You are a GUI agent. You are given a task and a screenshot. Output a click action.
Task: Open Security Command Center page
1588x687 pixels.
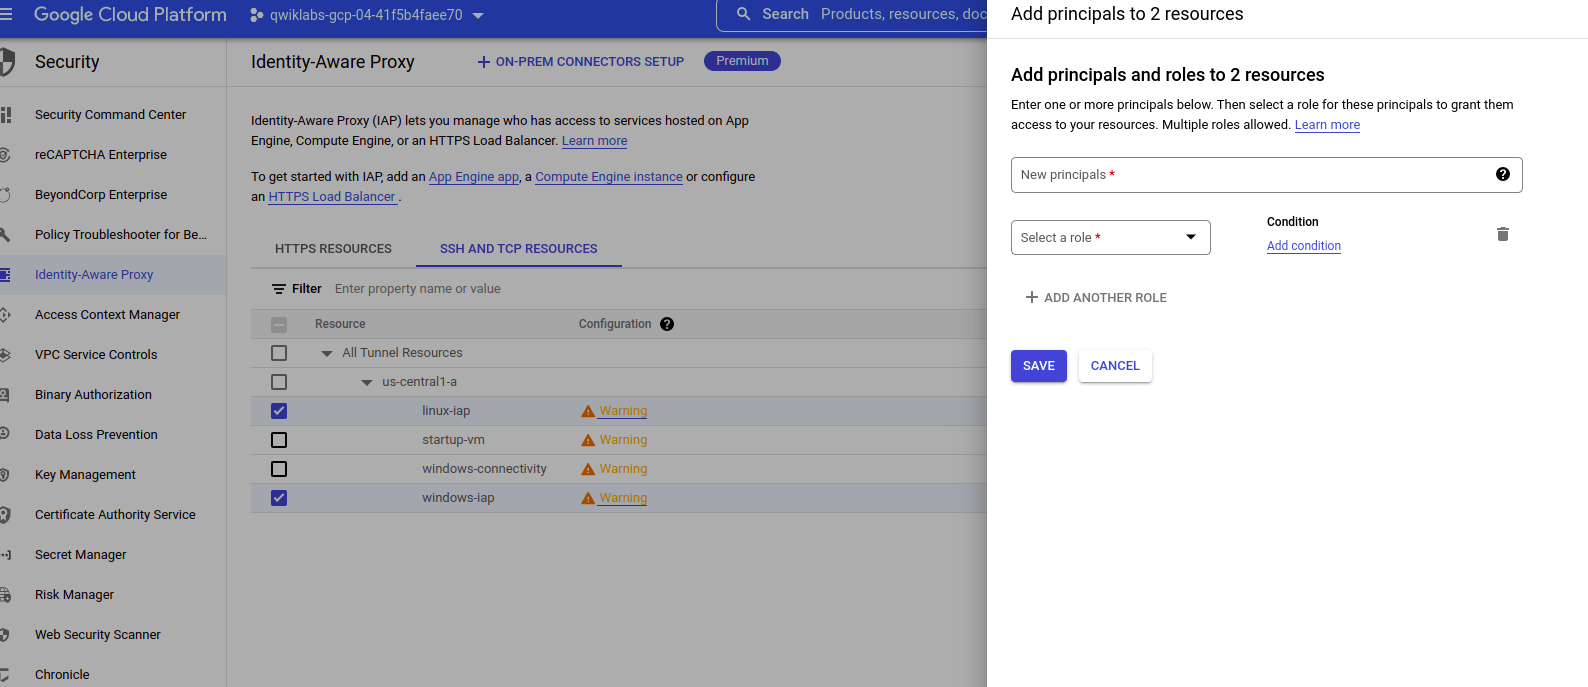click(110, 115)
